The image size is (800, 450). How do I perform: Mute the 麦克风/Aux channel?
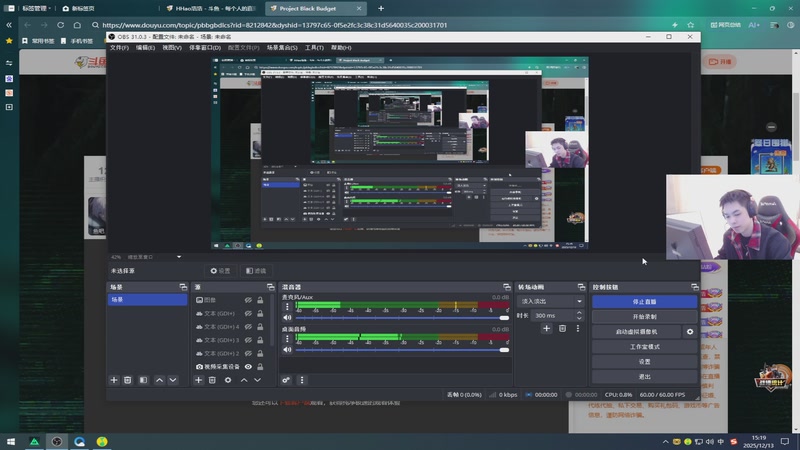point(287,318)
